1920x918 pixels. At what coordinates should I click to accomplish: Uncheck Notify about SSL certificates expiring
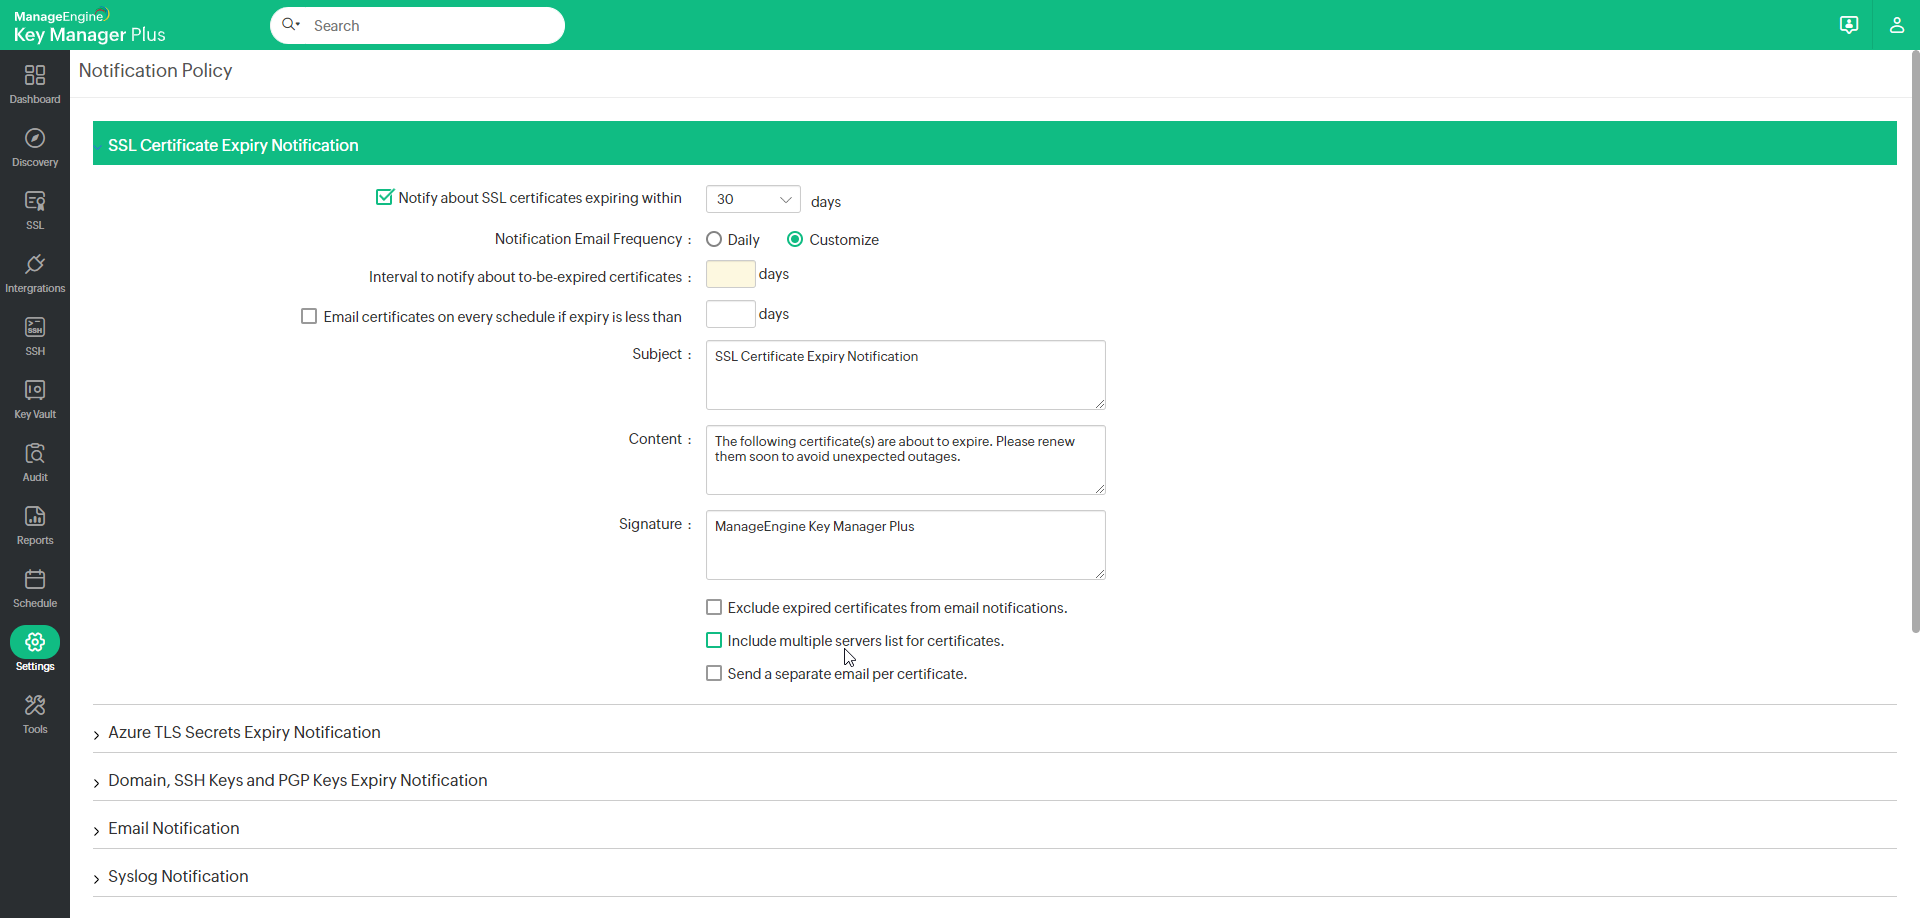(x=384, y=197)
